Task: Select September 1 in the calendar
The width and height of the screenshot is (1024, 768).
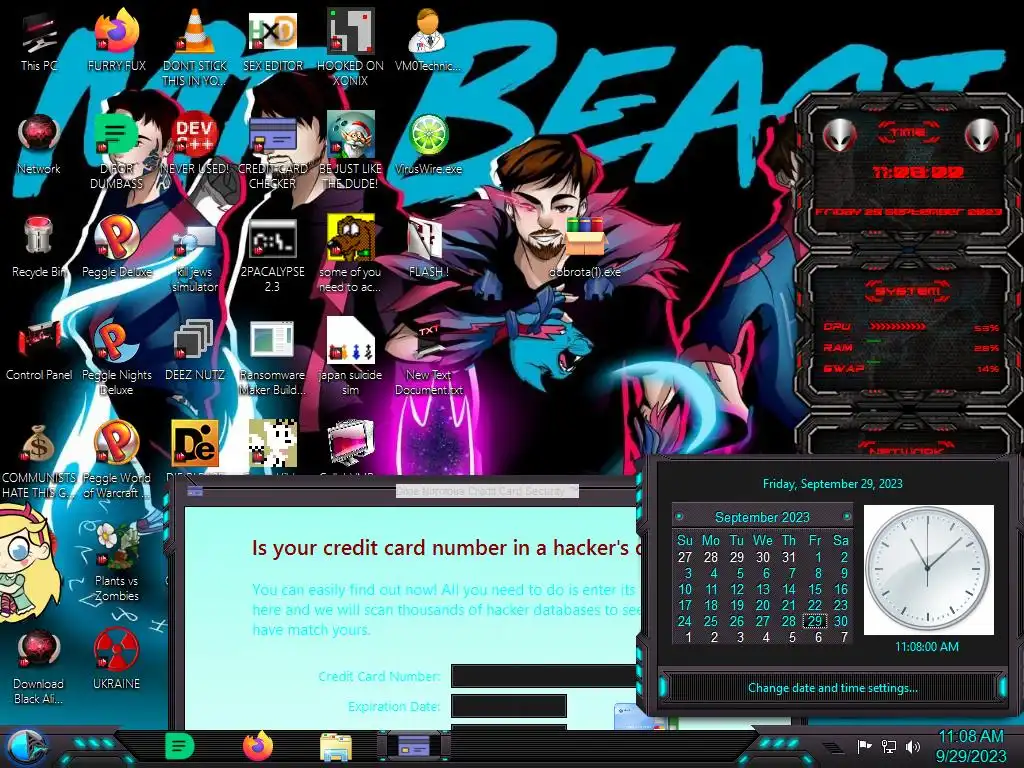Action: [x=818, y=557]
